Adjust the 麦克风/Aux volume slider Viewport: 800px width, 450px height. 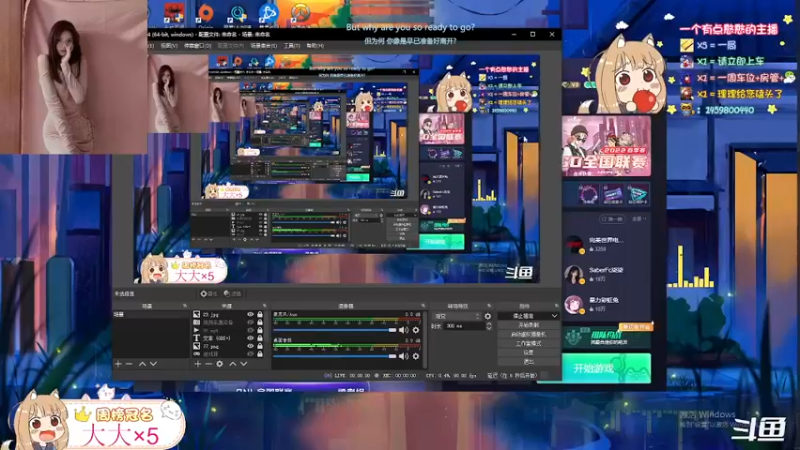[335, 330]
